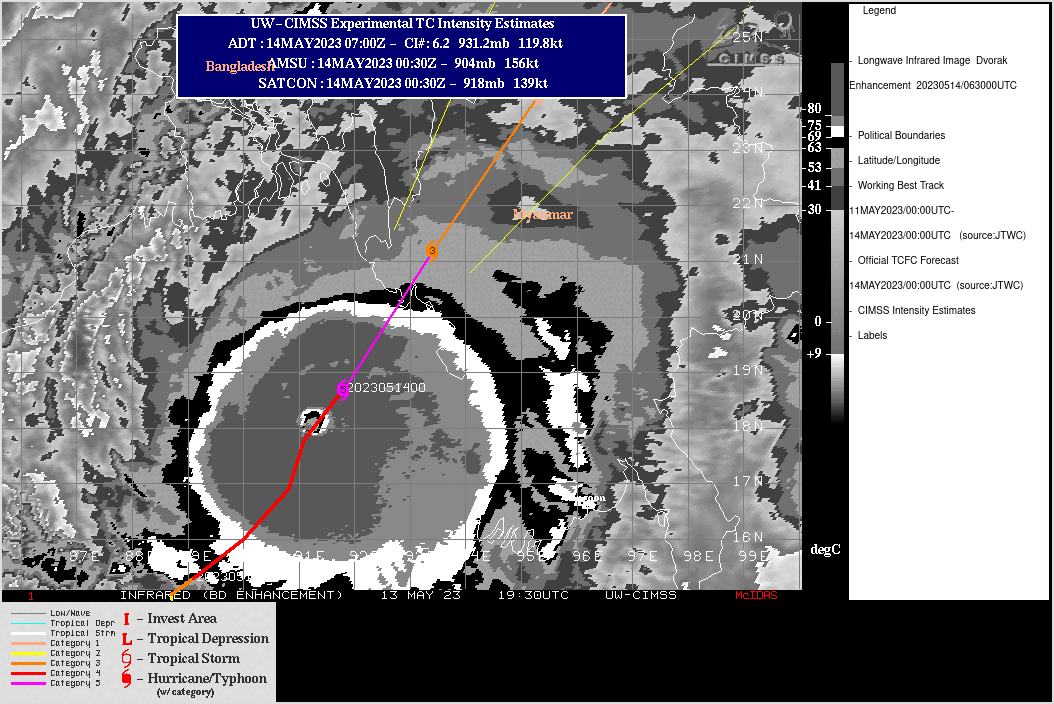Image resolution: width=1054 pixels, height=704 pixels.
Task: Click the Labels legend entry
Action: tap(872, 335)
